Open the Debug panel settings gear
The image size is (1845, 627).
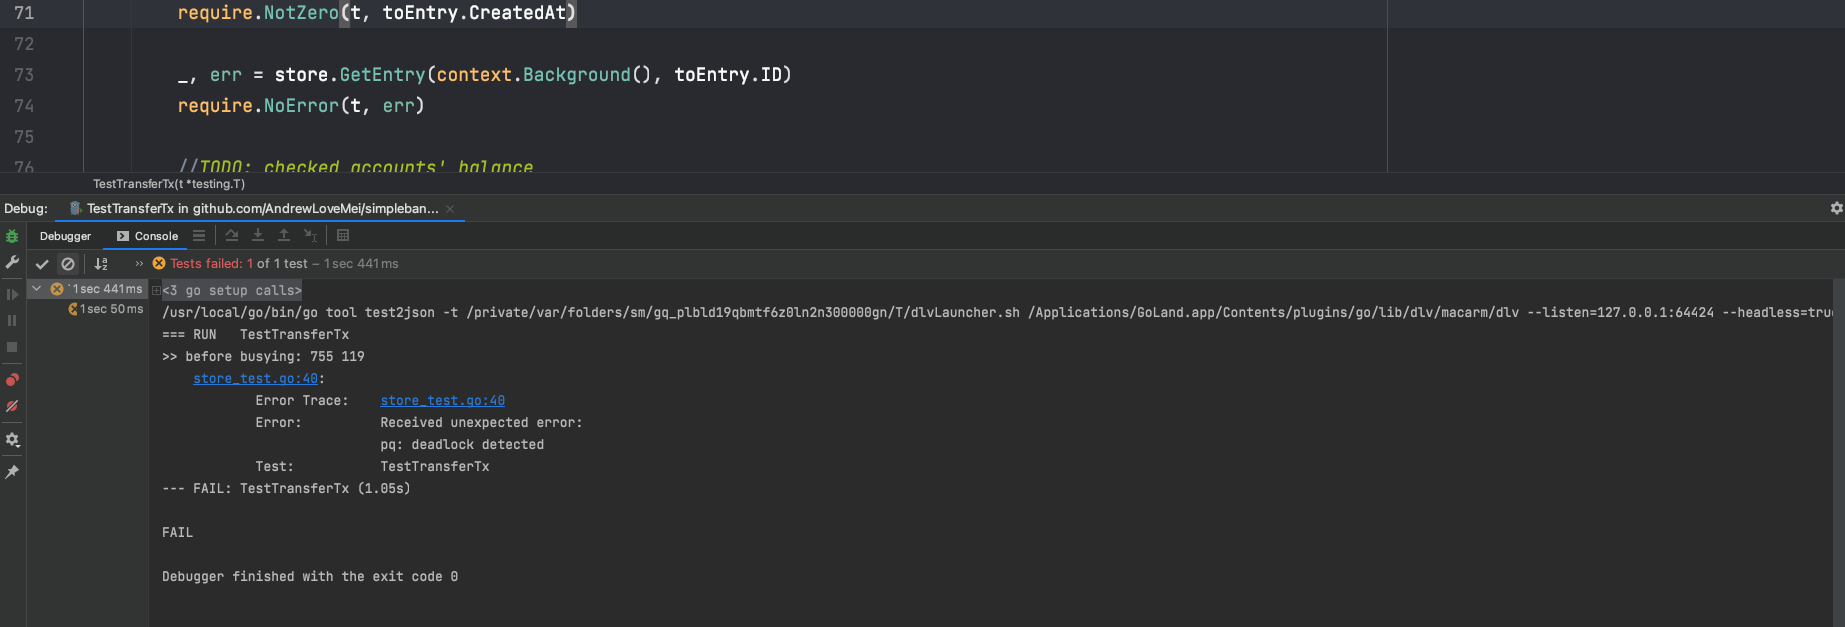[x=1836, y=208]
